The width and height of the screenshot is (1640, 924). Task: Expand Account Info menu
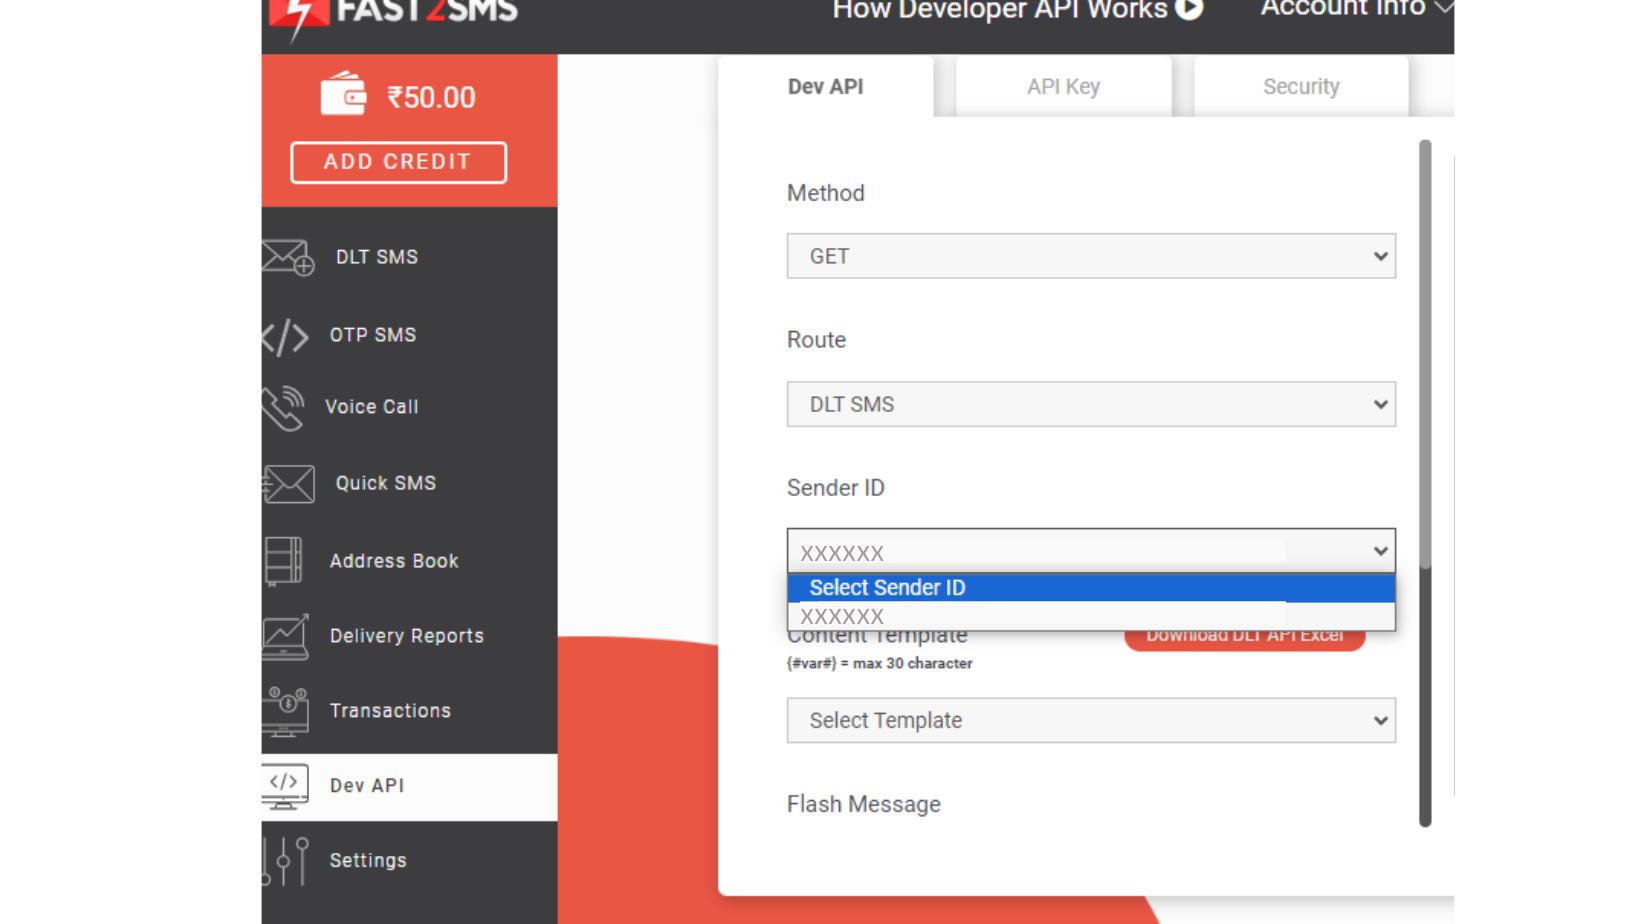point(1356,9)
